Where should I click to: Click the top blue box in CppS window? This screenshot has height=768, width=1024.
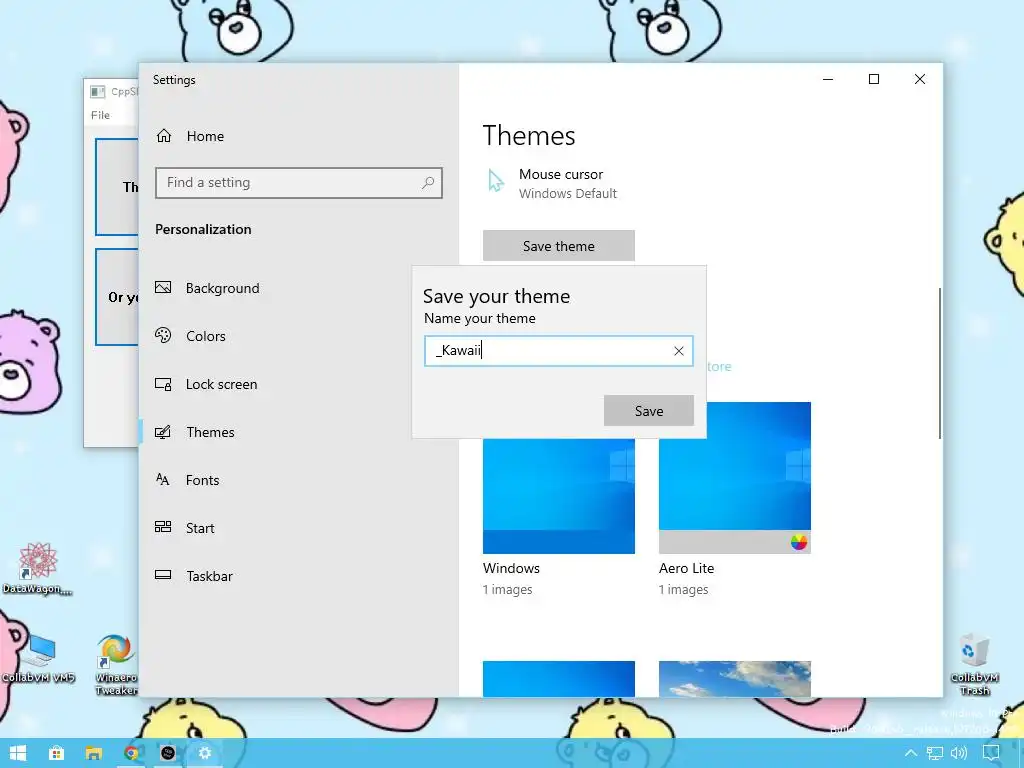(117, 187)
